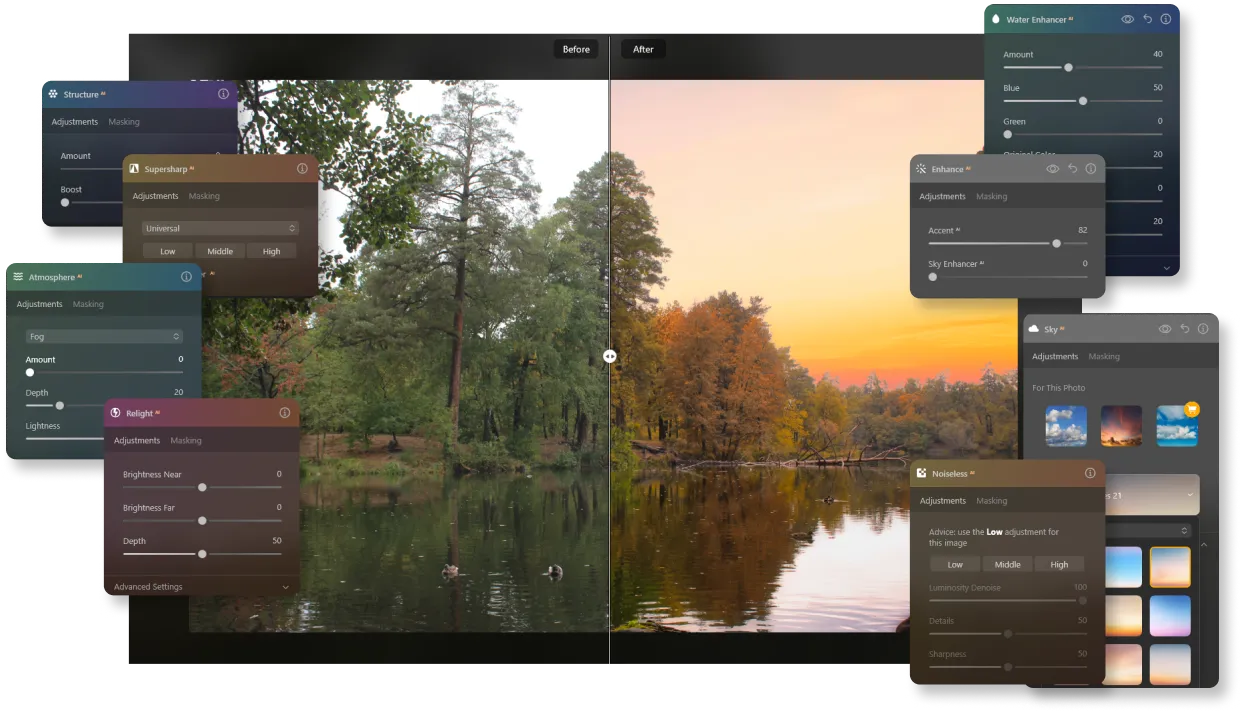Open info for the Sky panel
Image resolution: width=1241 pixels, height=712 pixels.
[1203, 328]
